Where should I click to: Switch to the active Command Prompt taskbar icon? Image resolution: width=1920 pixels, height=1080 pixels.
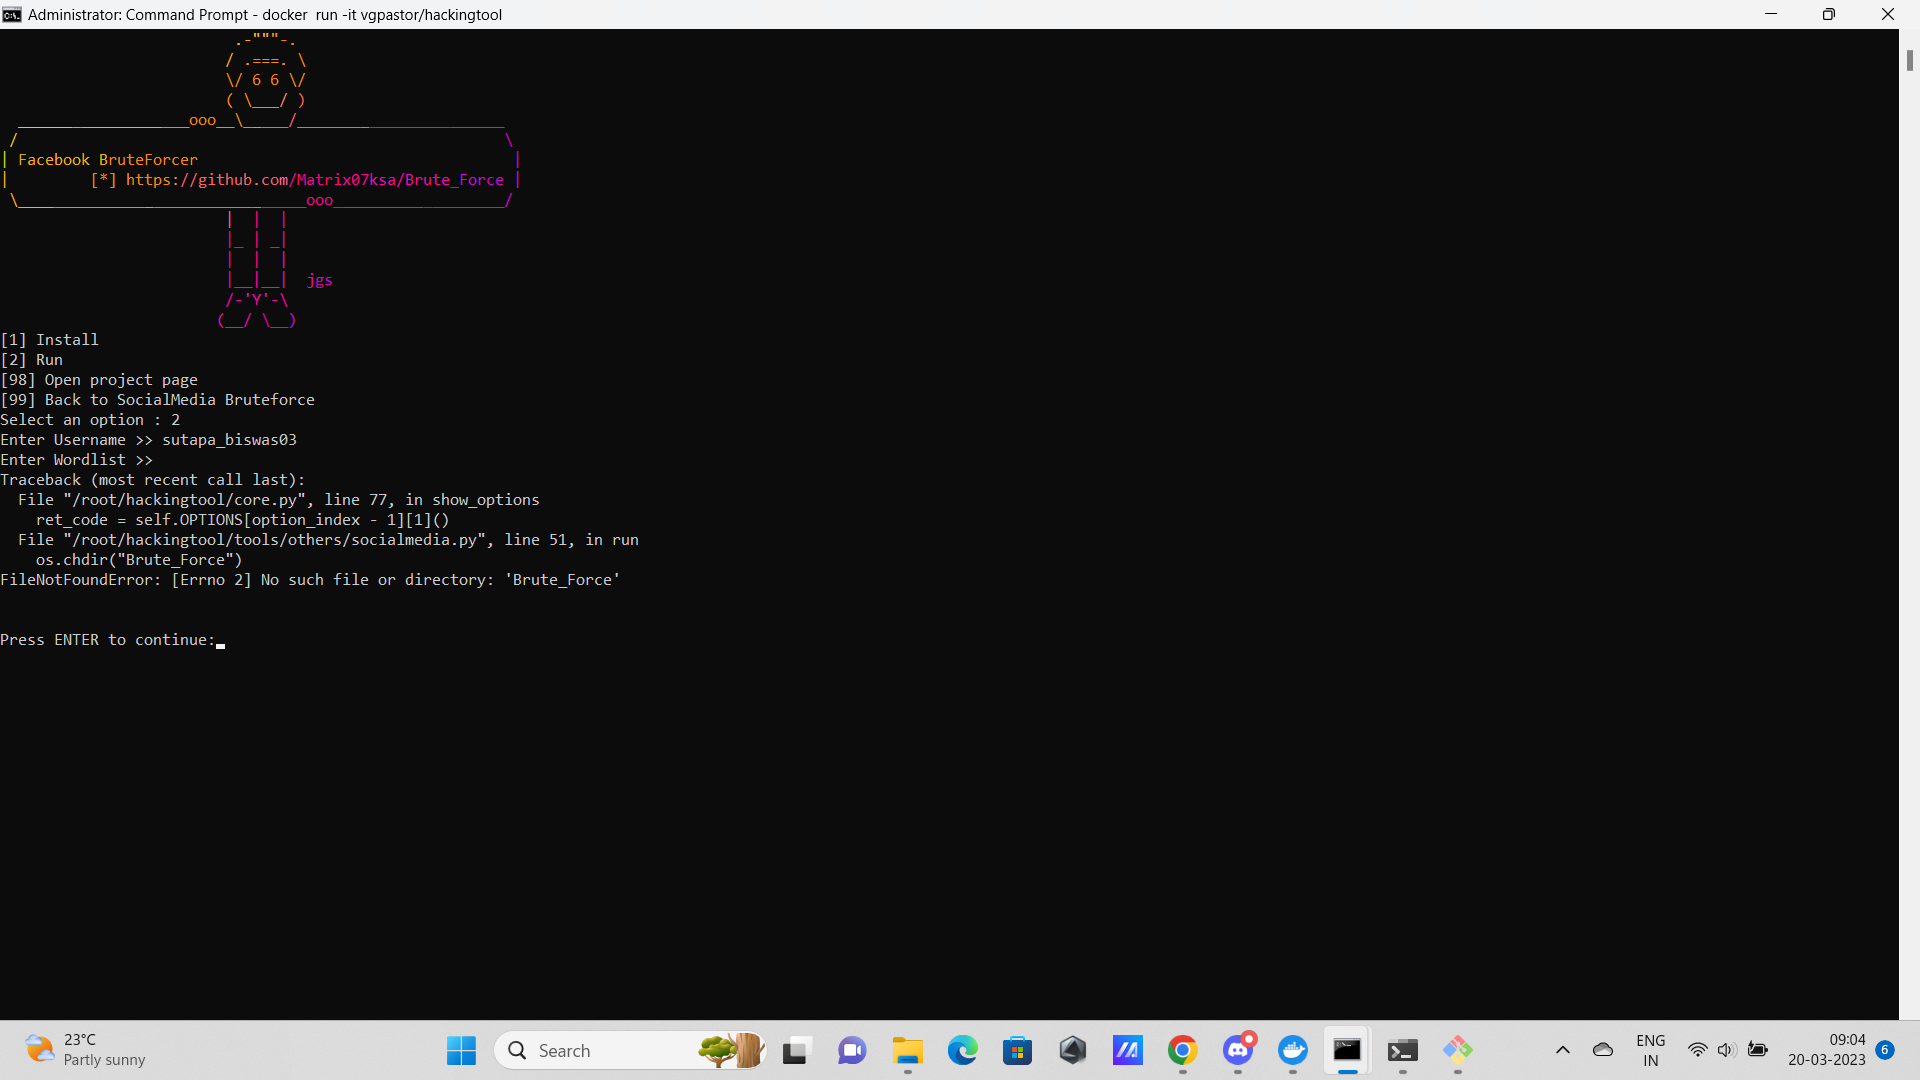point(1348,1050)
